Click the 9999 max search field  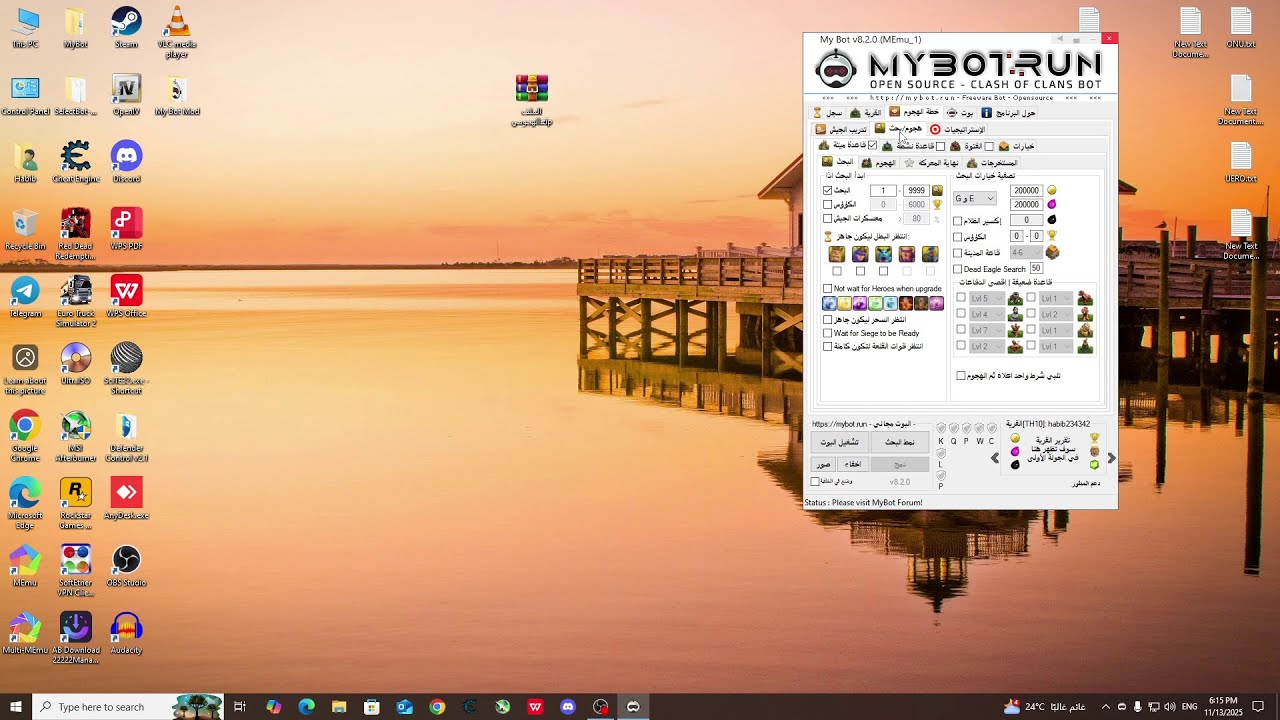point(915,190)
